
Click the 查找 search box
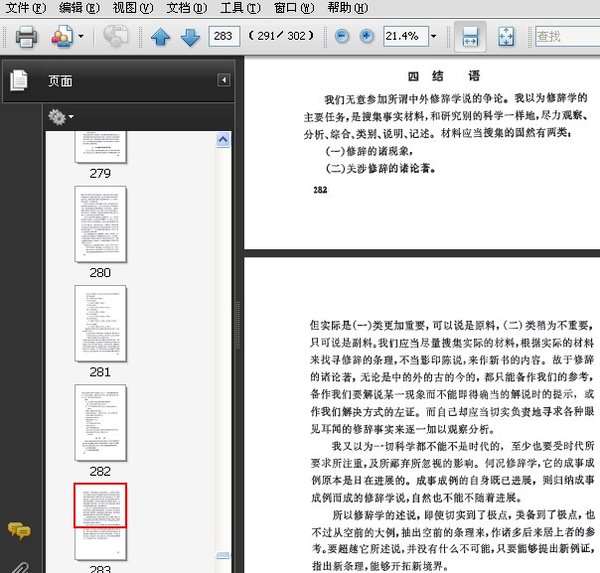click(x=565, y=37)
